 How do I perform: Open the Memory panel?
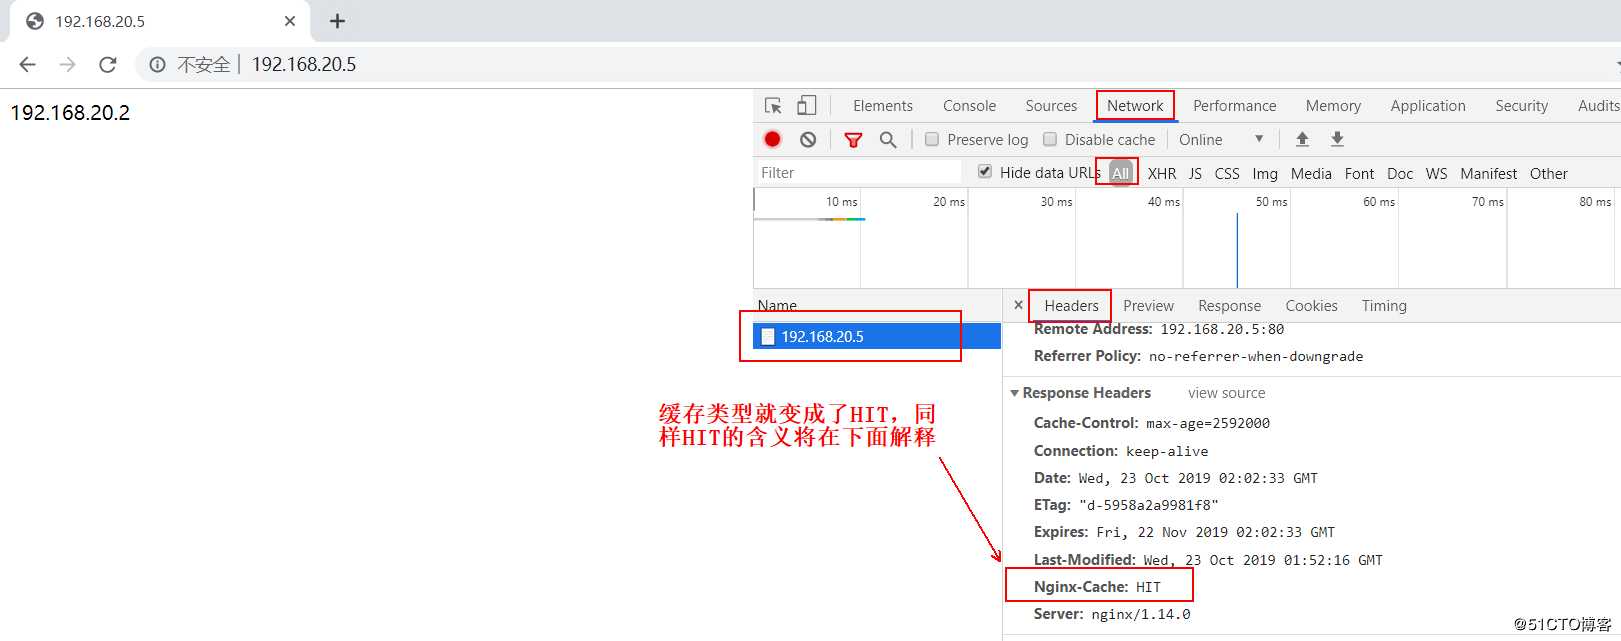[1333, 106]
